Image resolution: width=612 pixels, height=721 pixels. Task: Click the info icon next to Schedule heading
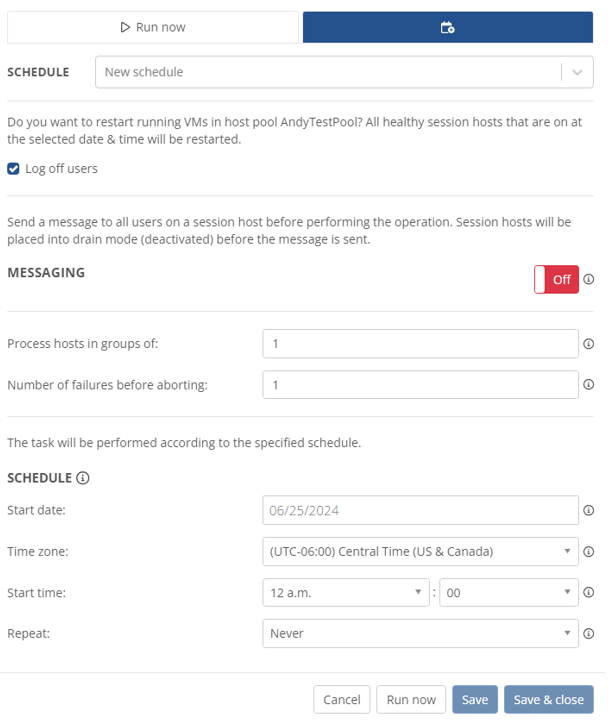tap(83, 478)
